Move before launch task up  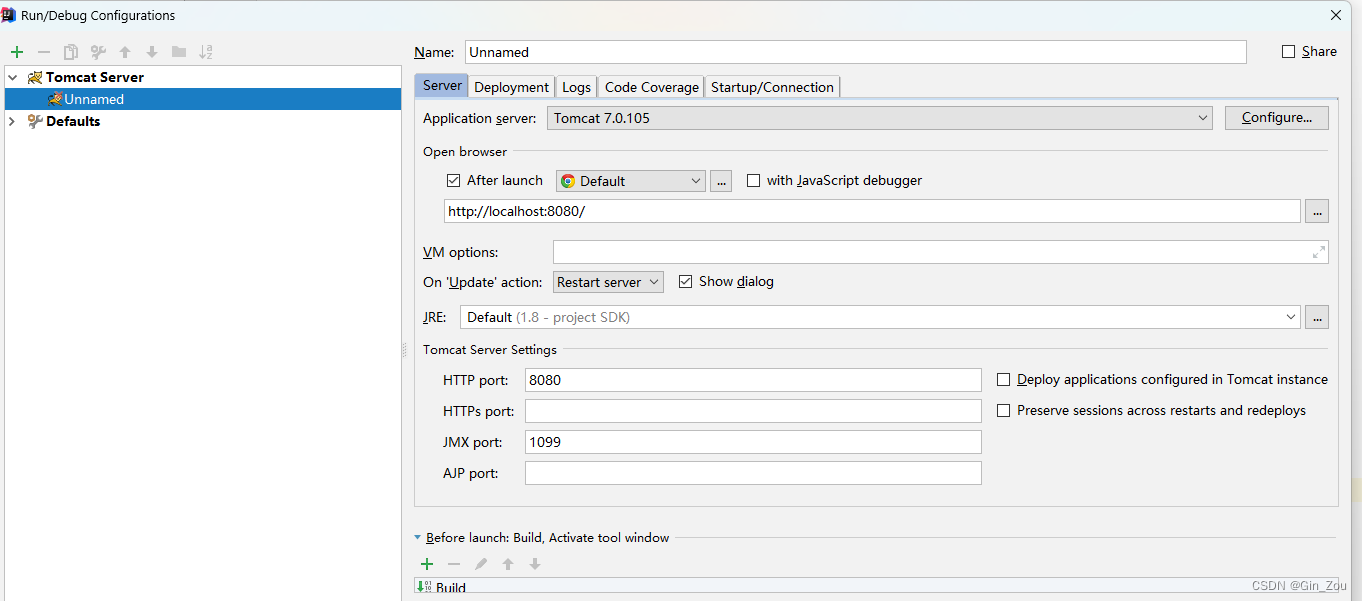(508, 564)
